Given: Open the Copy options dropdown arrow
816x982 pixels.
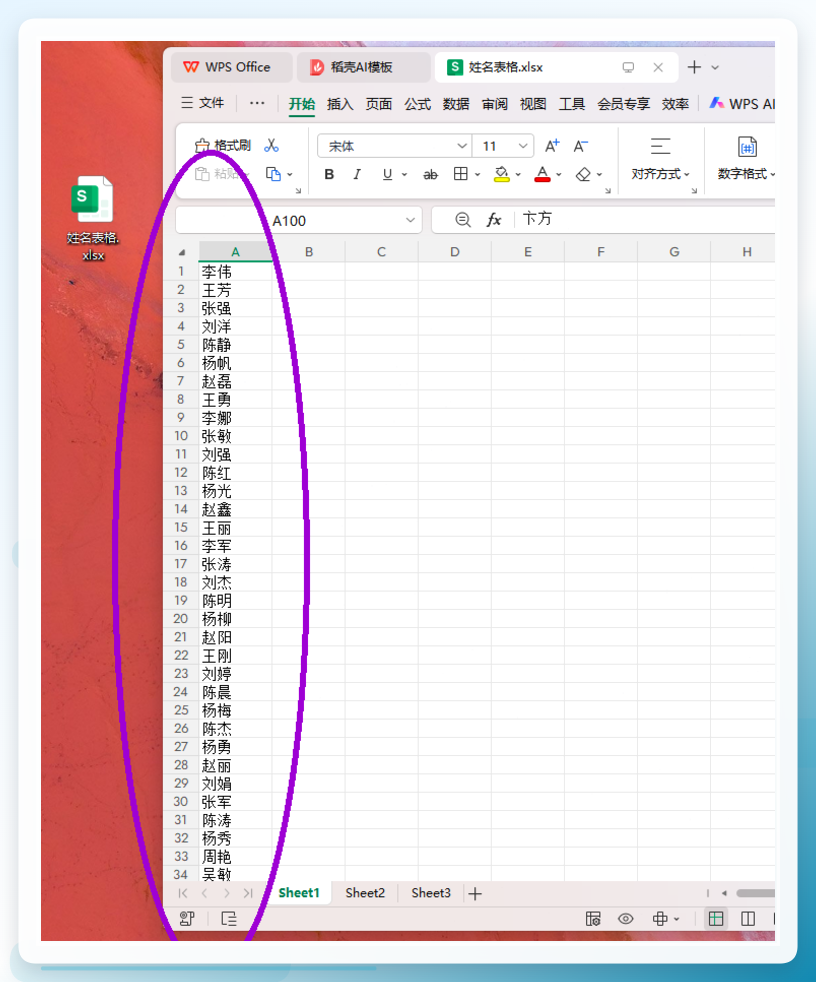Looking at the screenshot, I should pyautogui.click(x=290, y=175).
